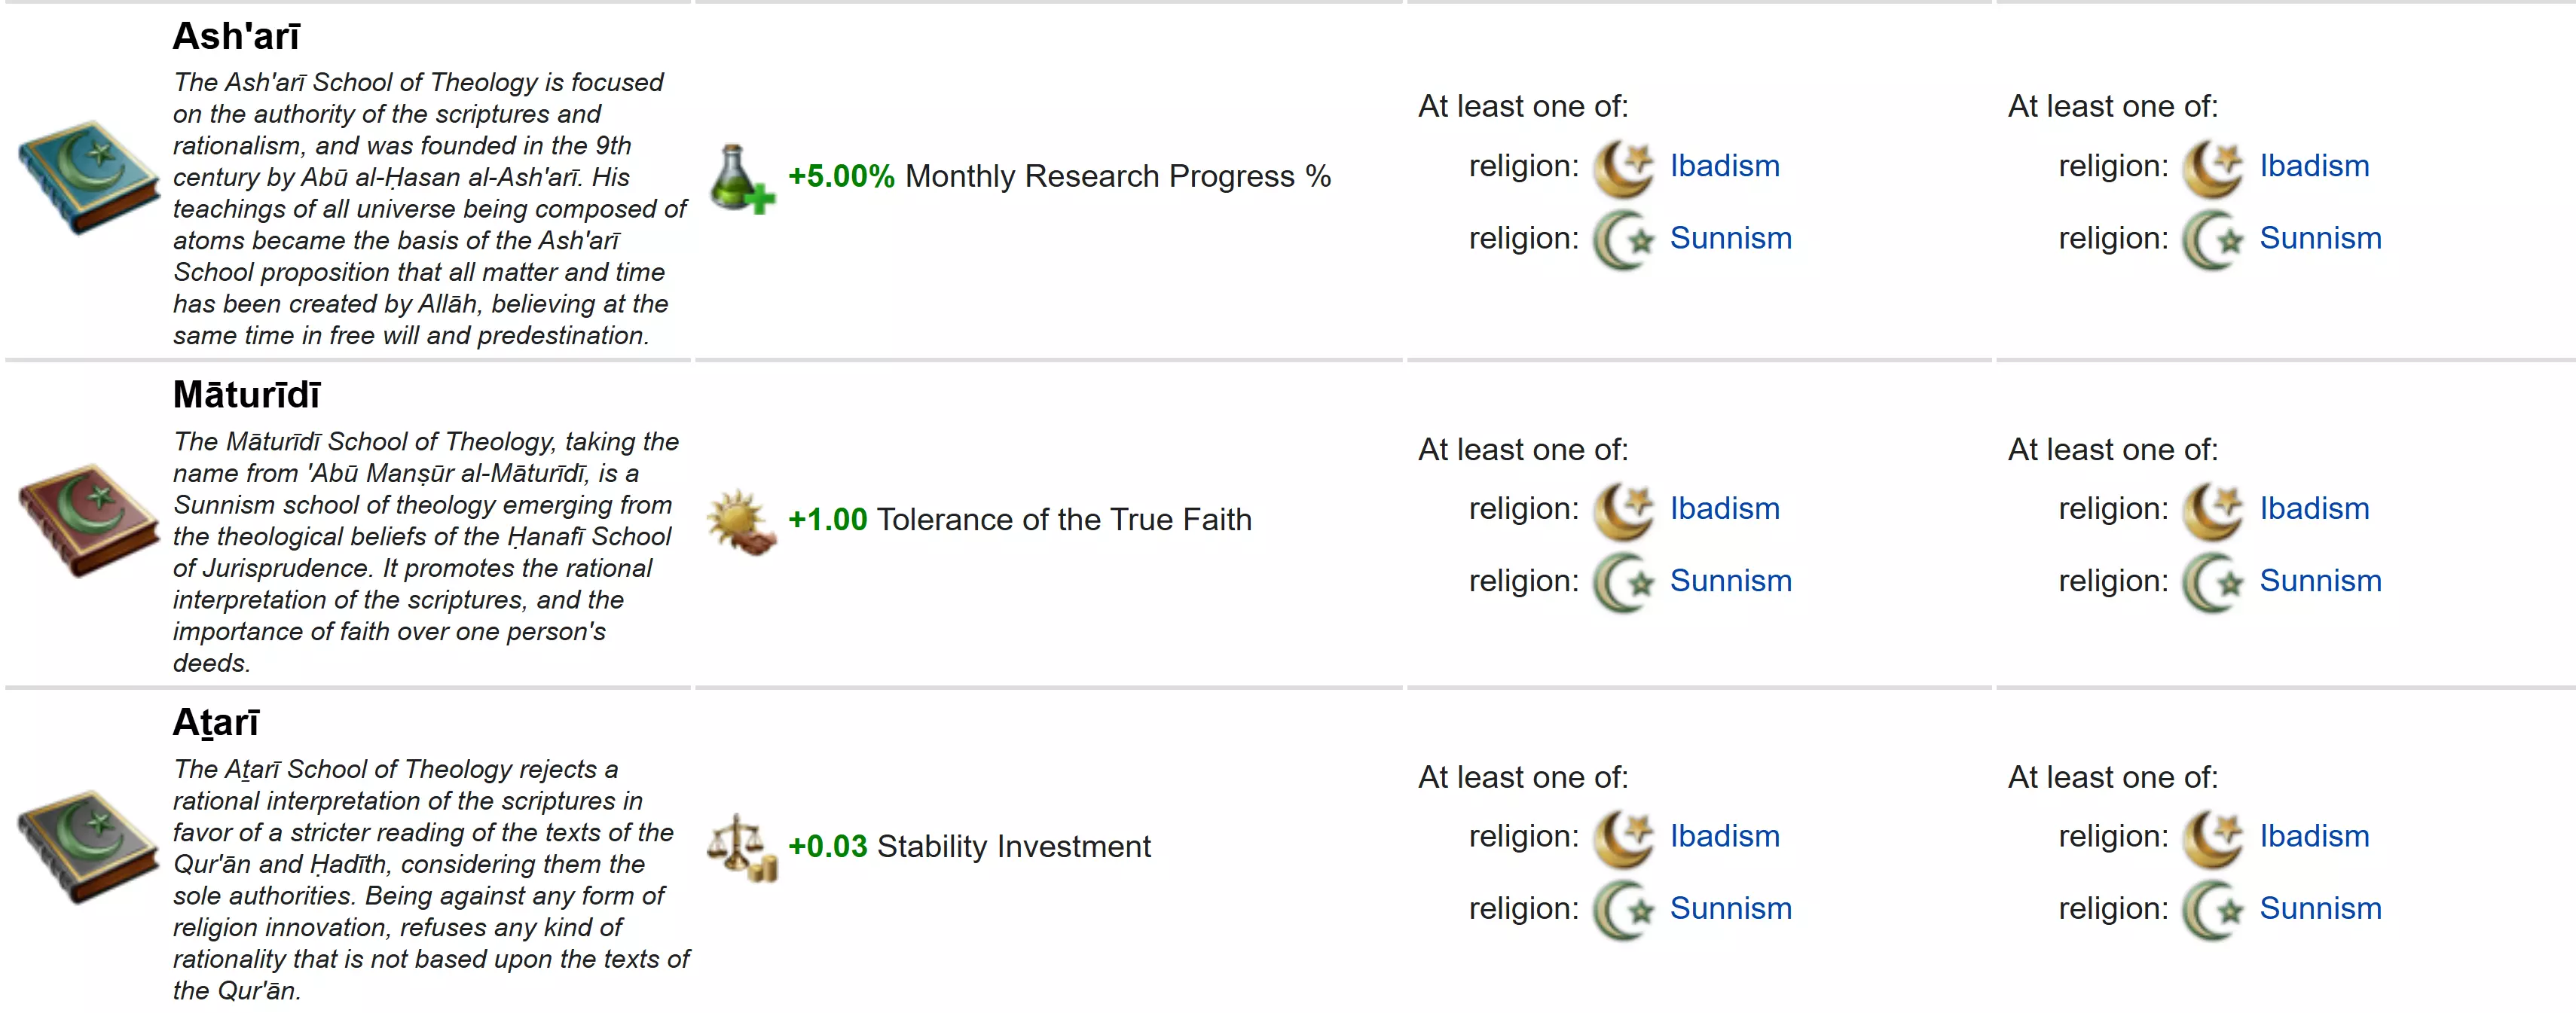Screen dimensions: 2576x1013
Task: Click the sun handshake tolerance icon
Action: [x=741, y=521]
